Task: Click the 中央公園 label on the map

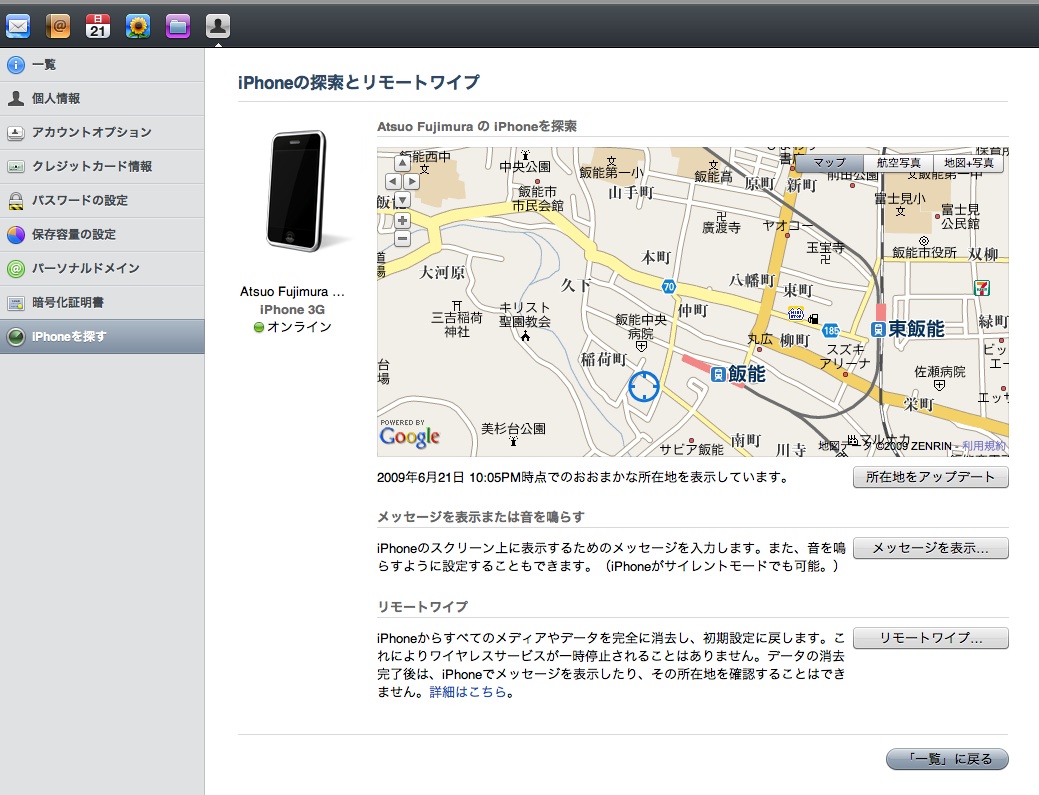Action: coord(525,166)
